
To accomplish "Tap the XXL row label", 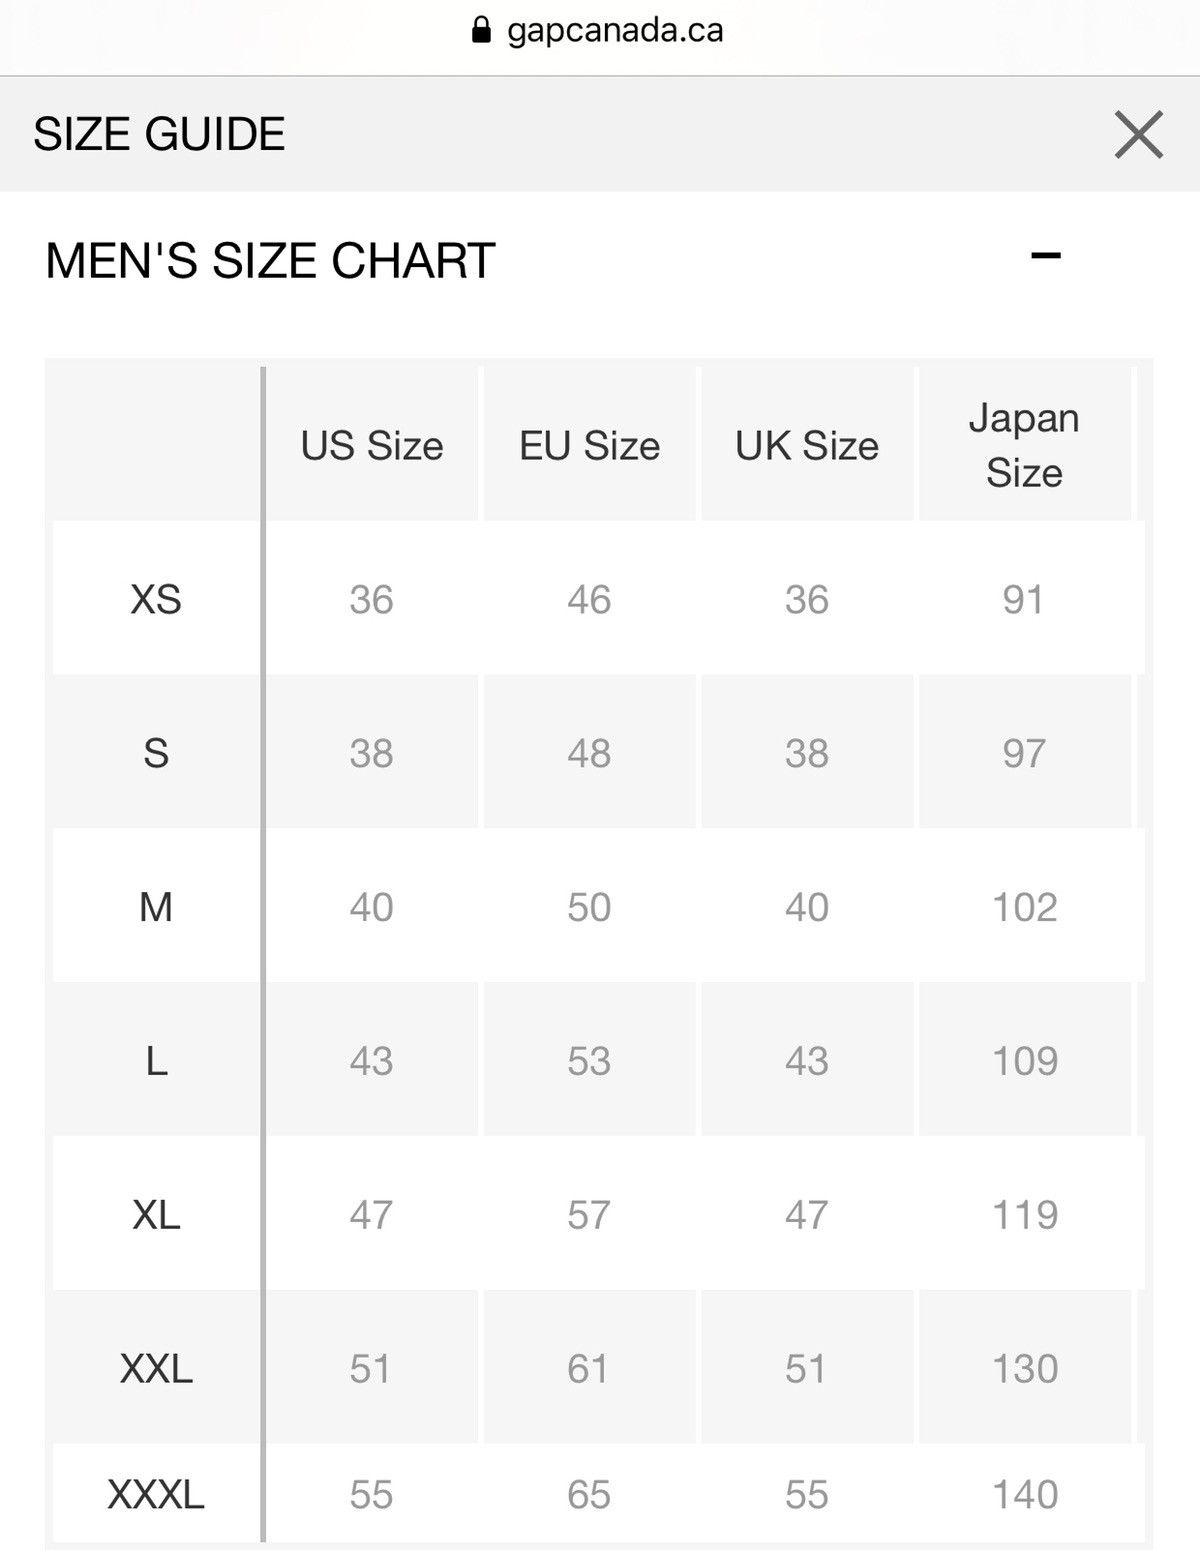I will [156, 1369].
